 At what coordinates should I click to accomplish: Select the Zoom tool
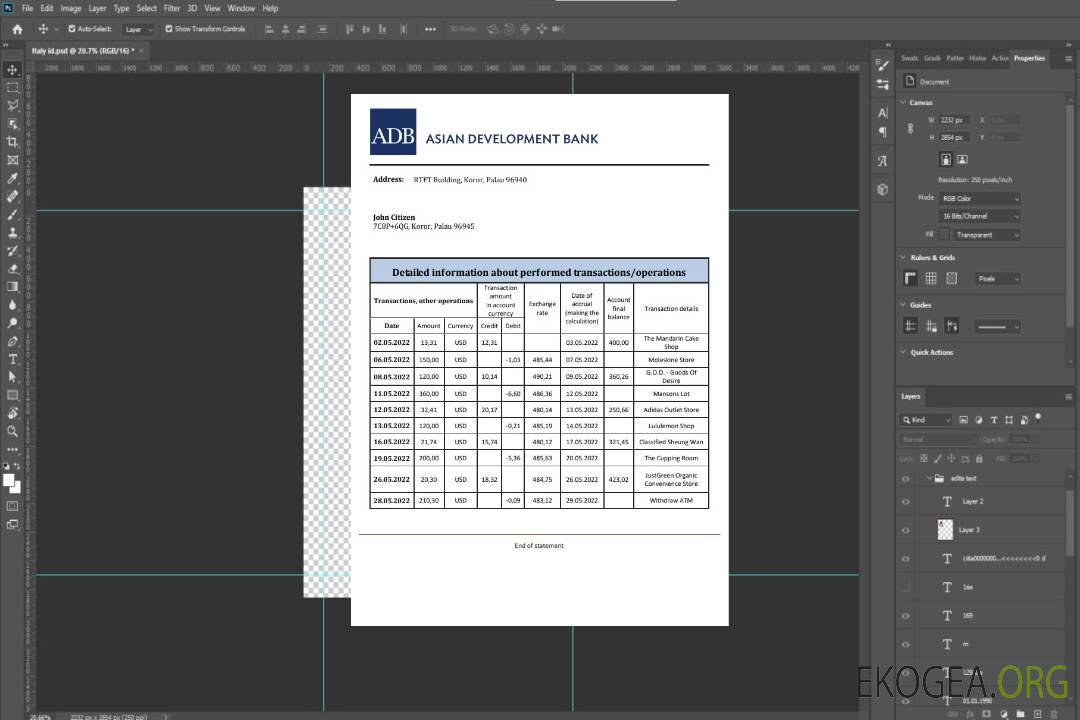[x=13, y=431]
